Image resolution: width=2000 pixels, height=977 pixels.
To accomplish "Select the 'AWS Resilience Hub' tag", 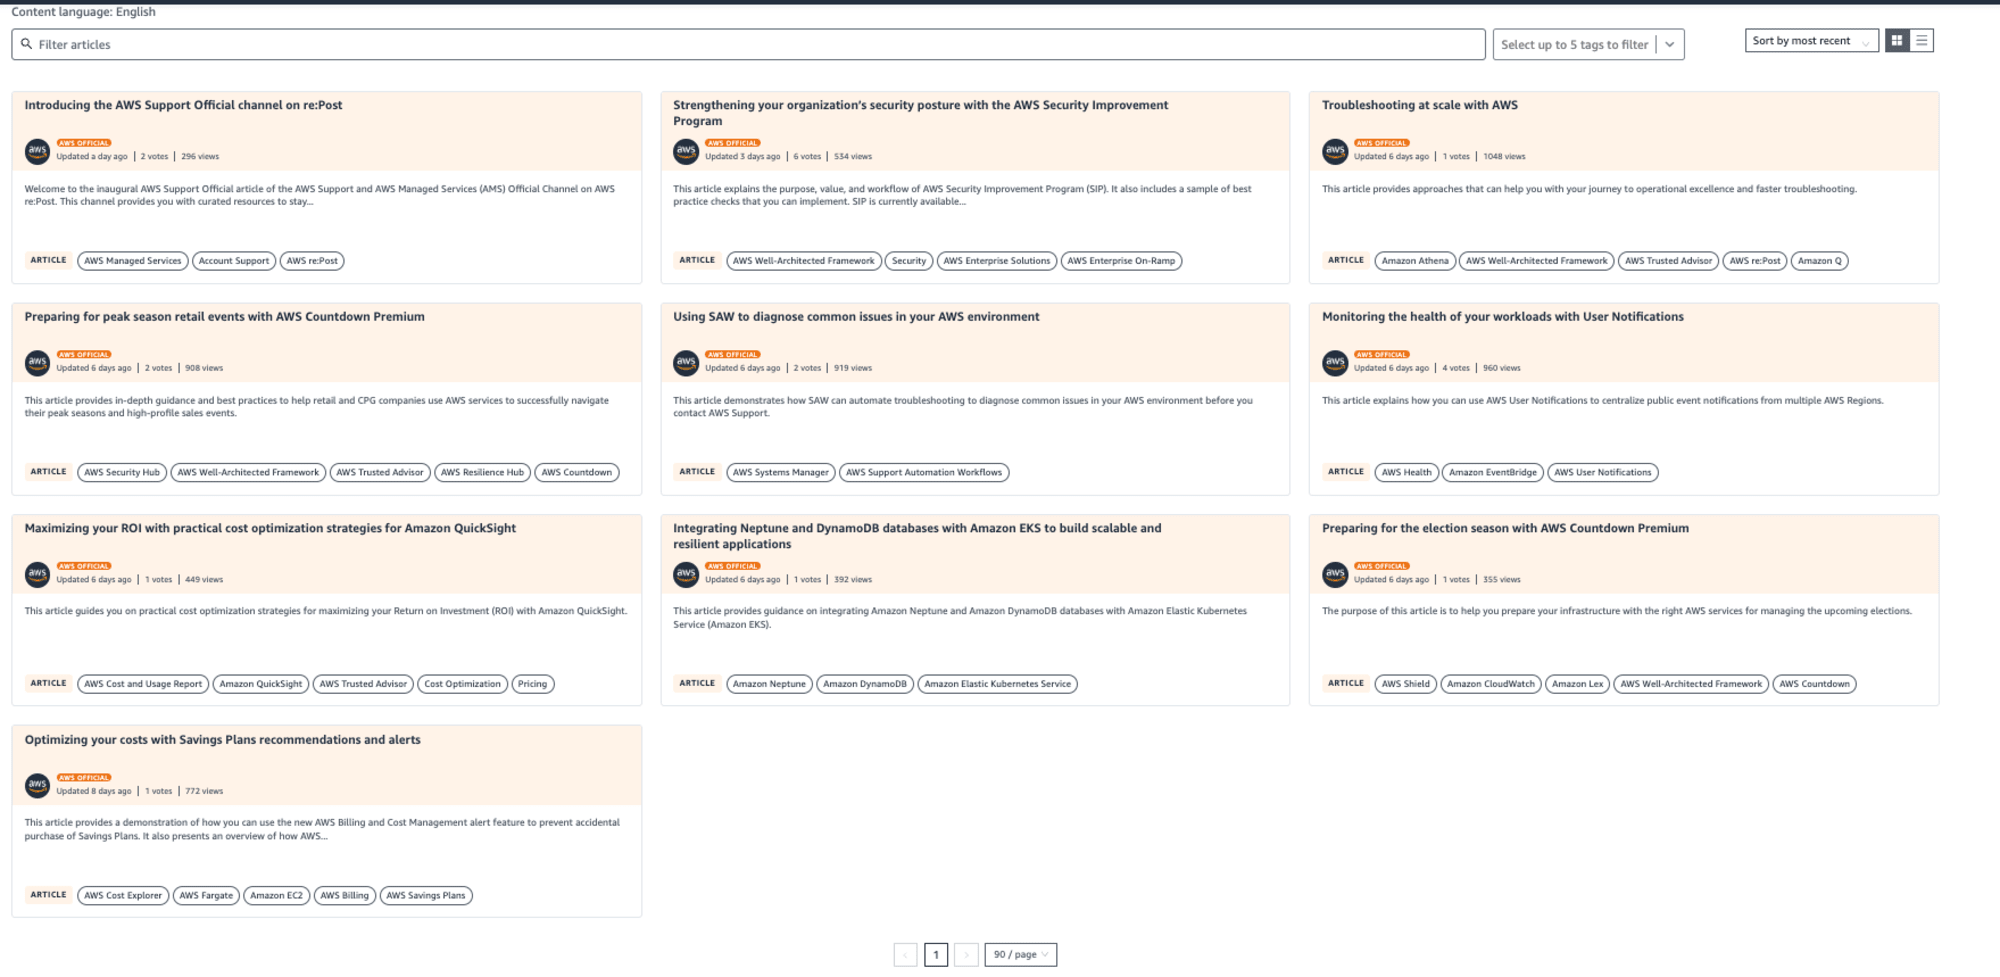I will pyautogui.click(x=482, y=473).
